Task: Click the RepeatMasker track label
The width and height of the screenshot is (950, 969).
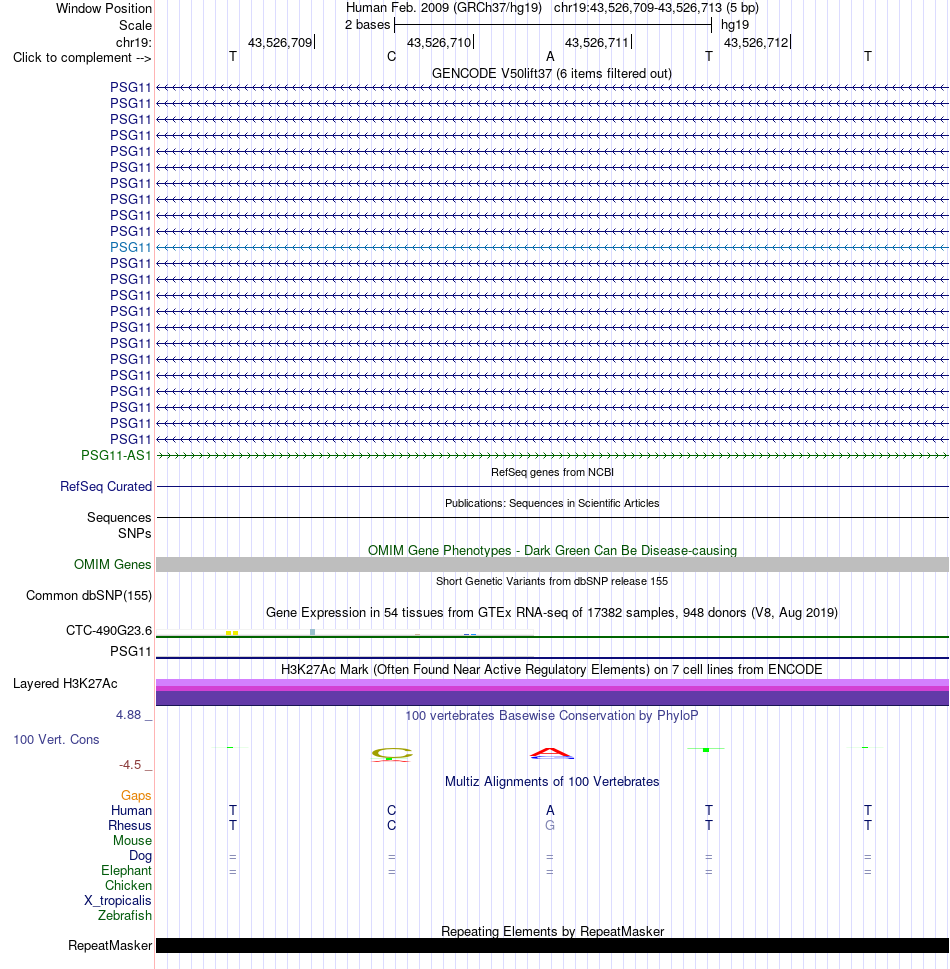Action: click(x=110, y=946)
